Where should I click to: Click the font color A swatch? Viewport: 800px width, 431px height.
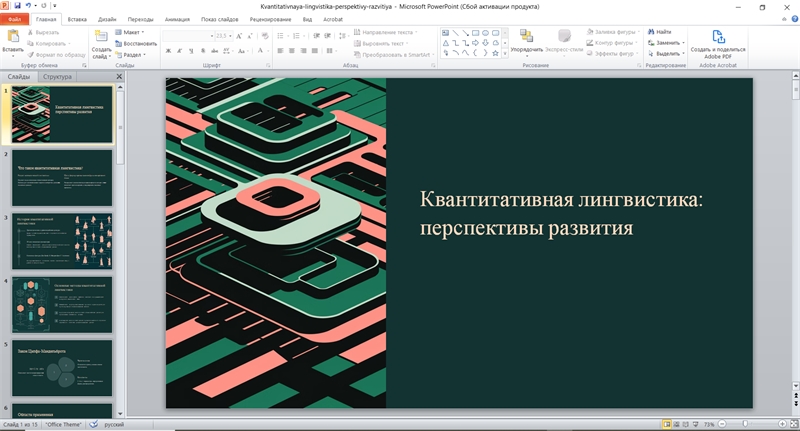click(260, 50)
